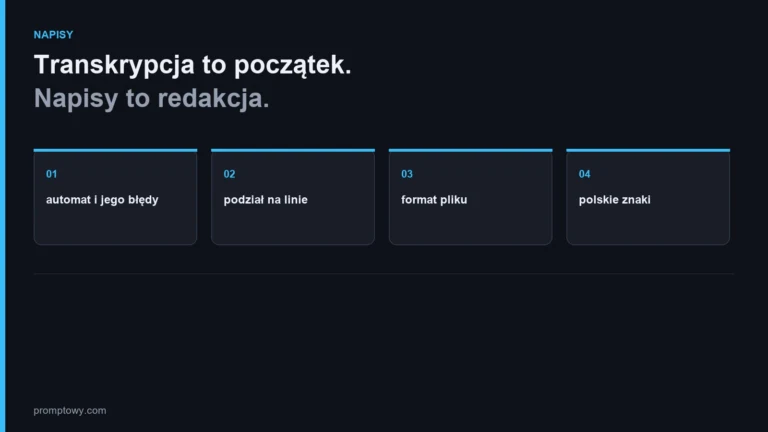Click the 'format pliku' title
This screenshot has width=768, height=432.
click(x=434, y=200)
